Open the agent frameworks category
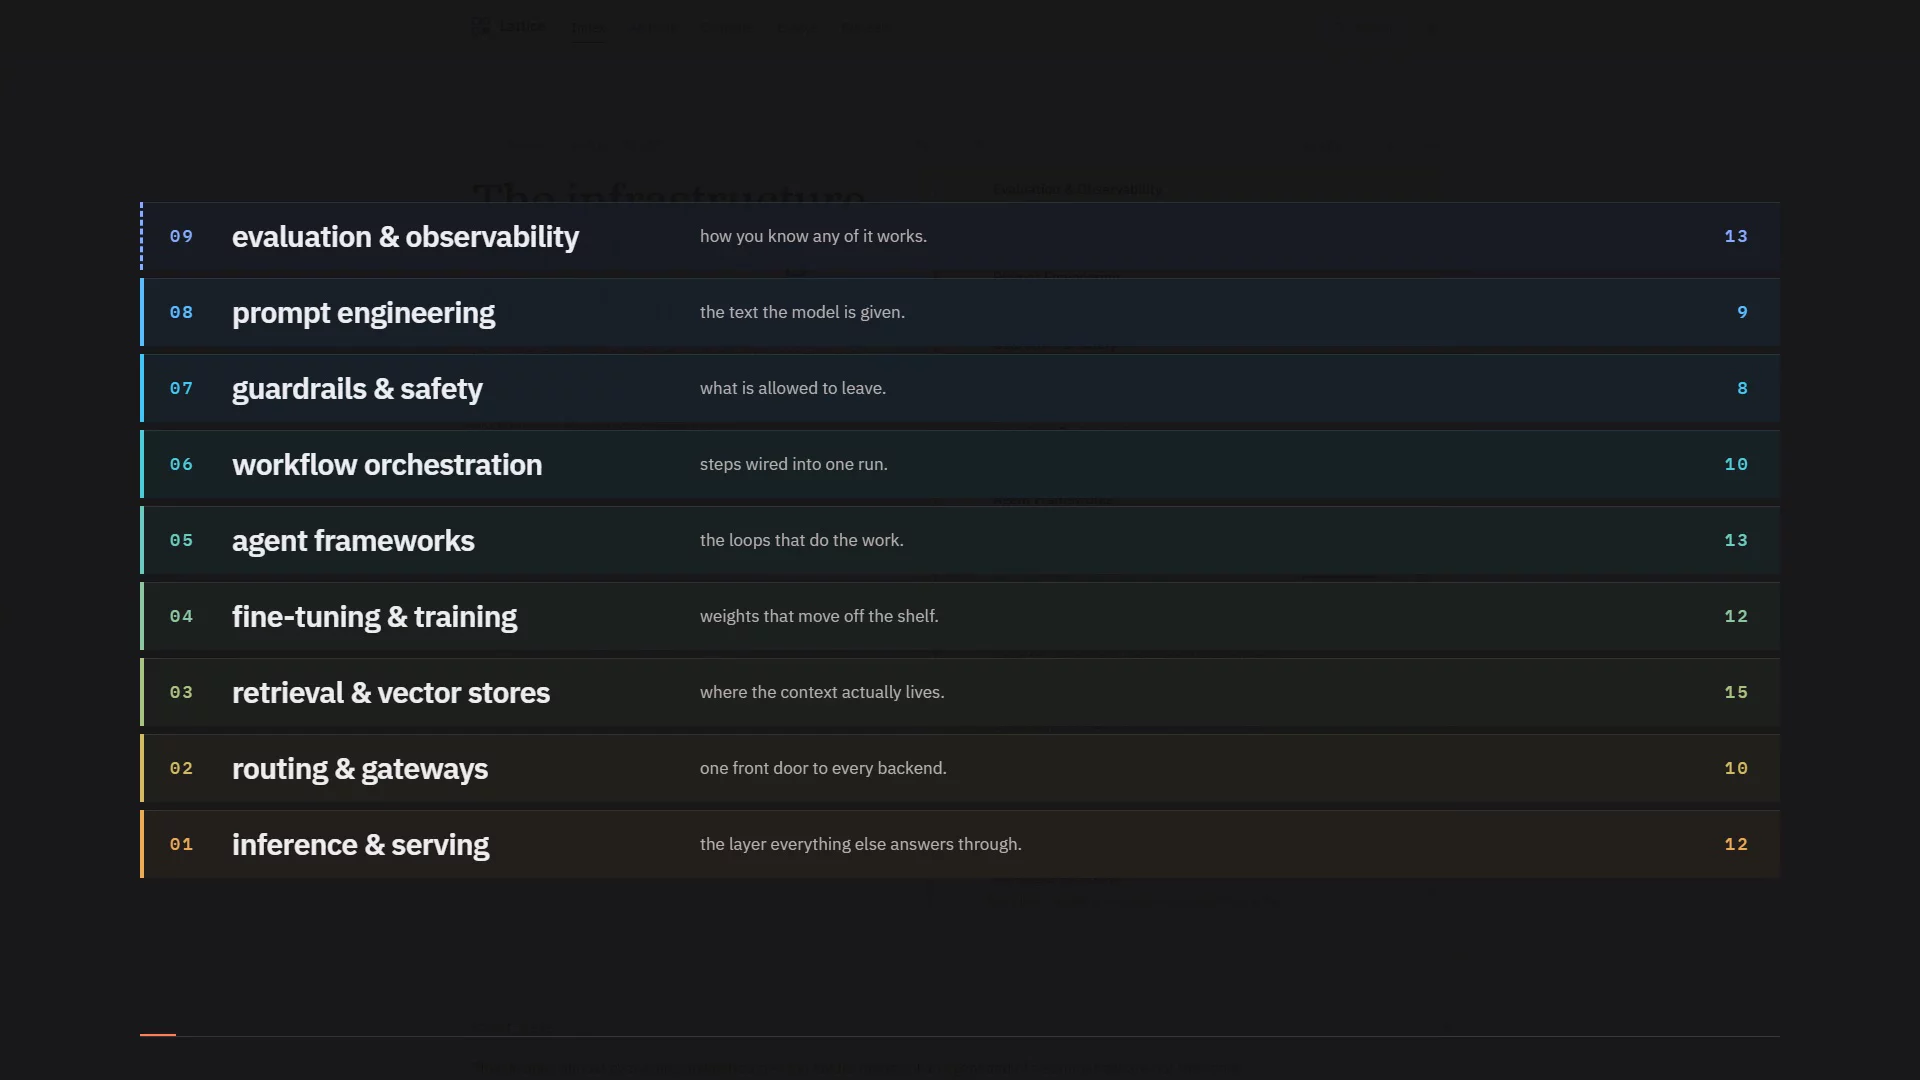1920x1080 pixels. (960, 540)
